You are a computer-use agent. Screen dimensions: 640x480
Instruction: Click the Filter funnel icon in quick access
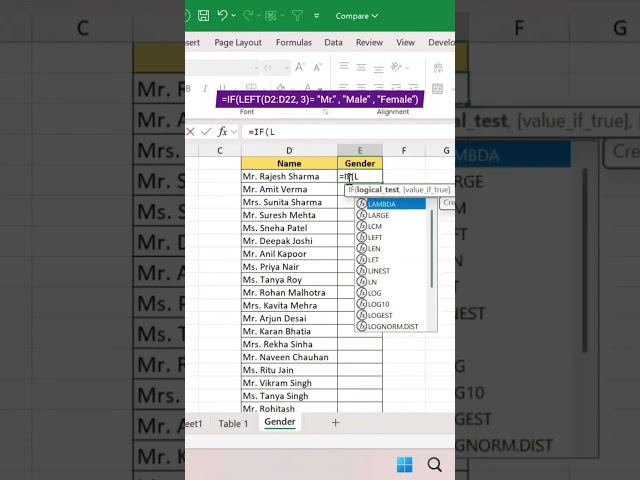(297, 16)
